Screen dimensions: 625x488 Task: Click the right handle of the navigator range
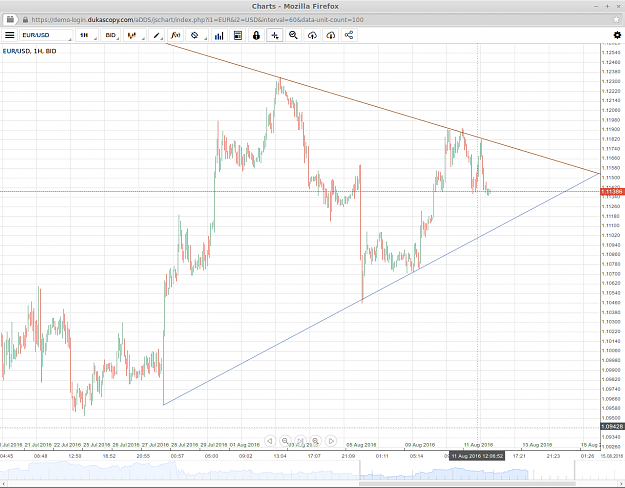(574, 470)
